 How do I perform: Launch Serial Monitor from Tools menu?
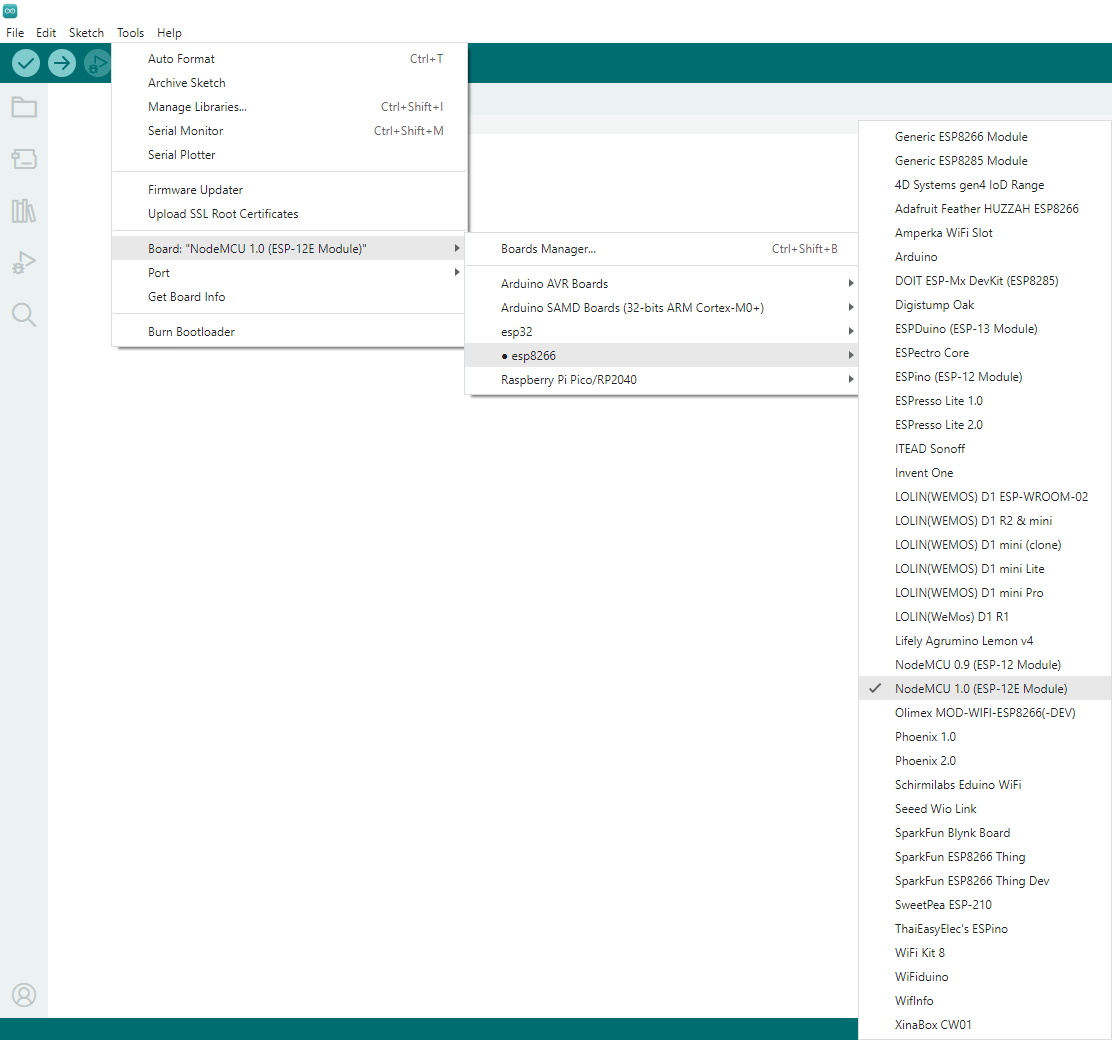289,131
